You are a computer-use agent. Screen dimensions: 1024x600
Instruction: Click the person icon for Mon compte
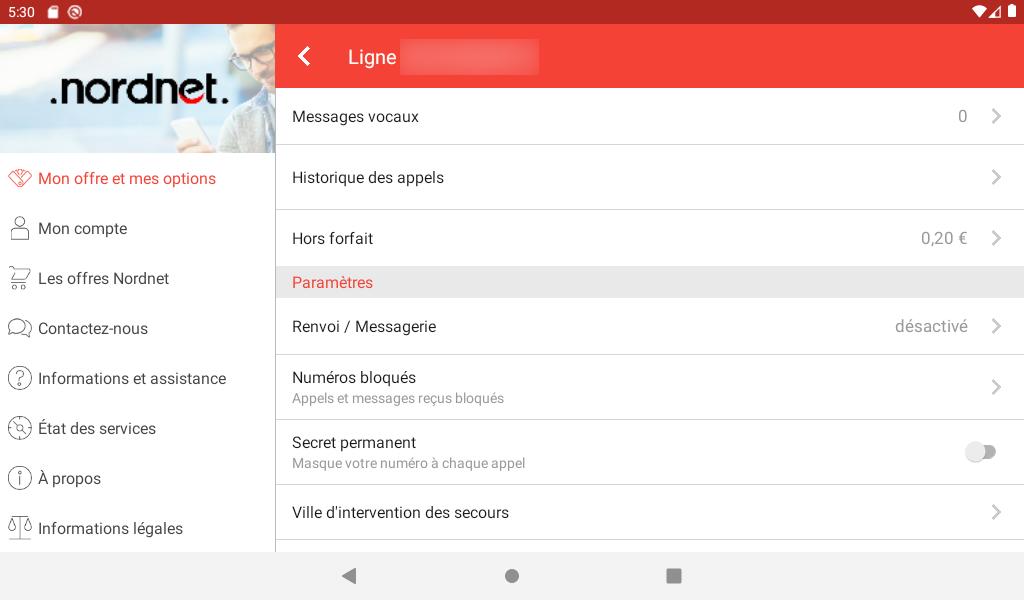click(x=20, y=229)
